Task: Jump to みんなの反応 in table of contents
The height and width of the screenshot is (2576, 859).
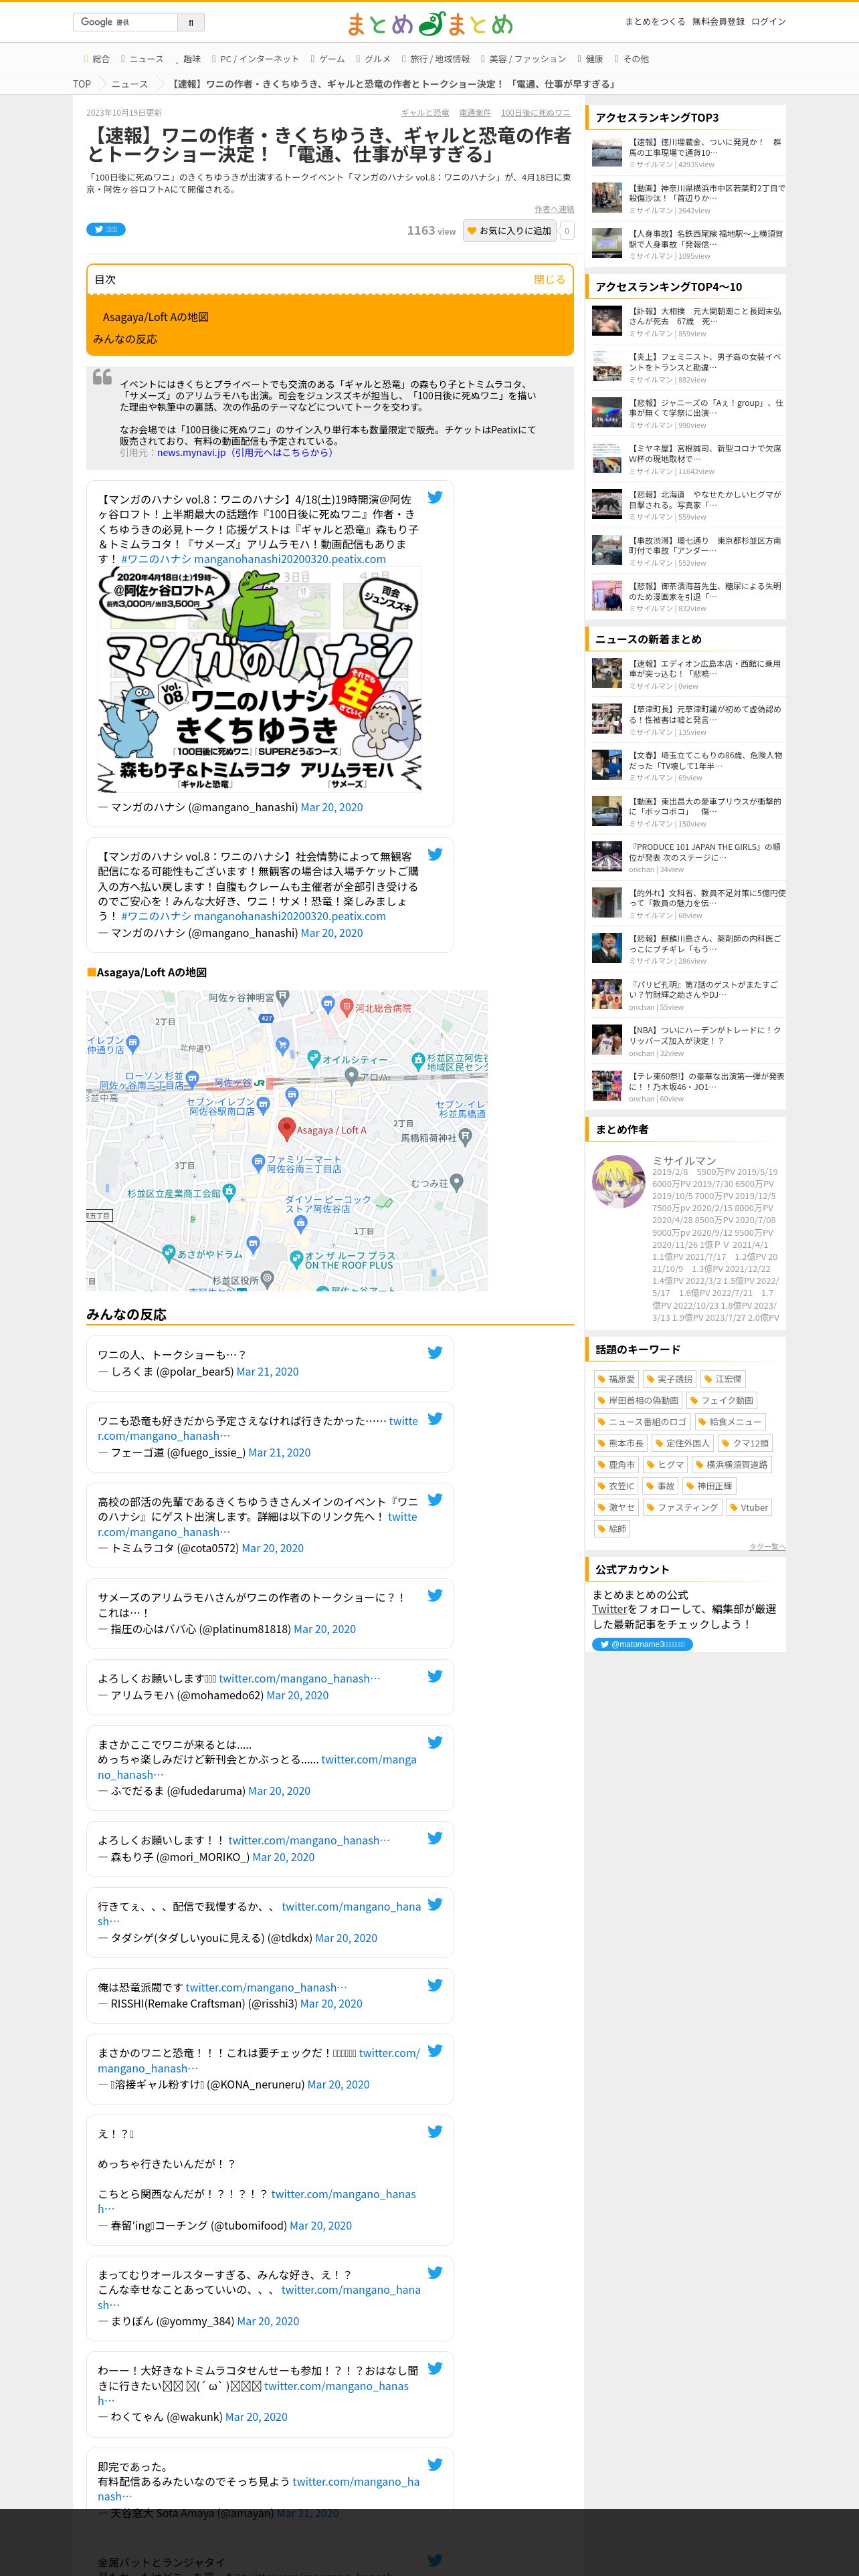Action: coord(125,339)
